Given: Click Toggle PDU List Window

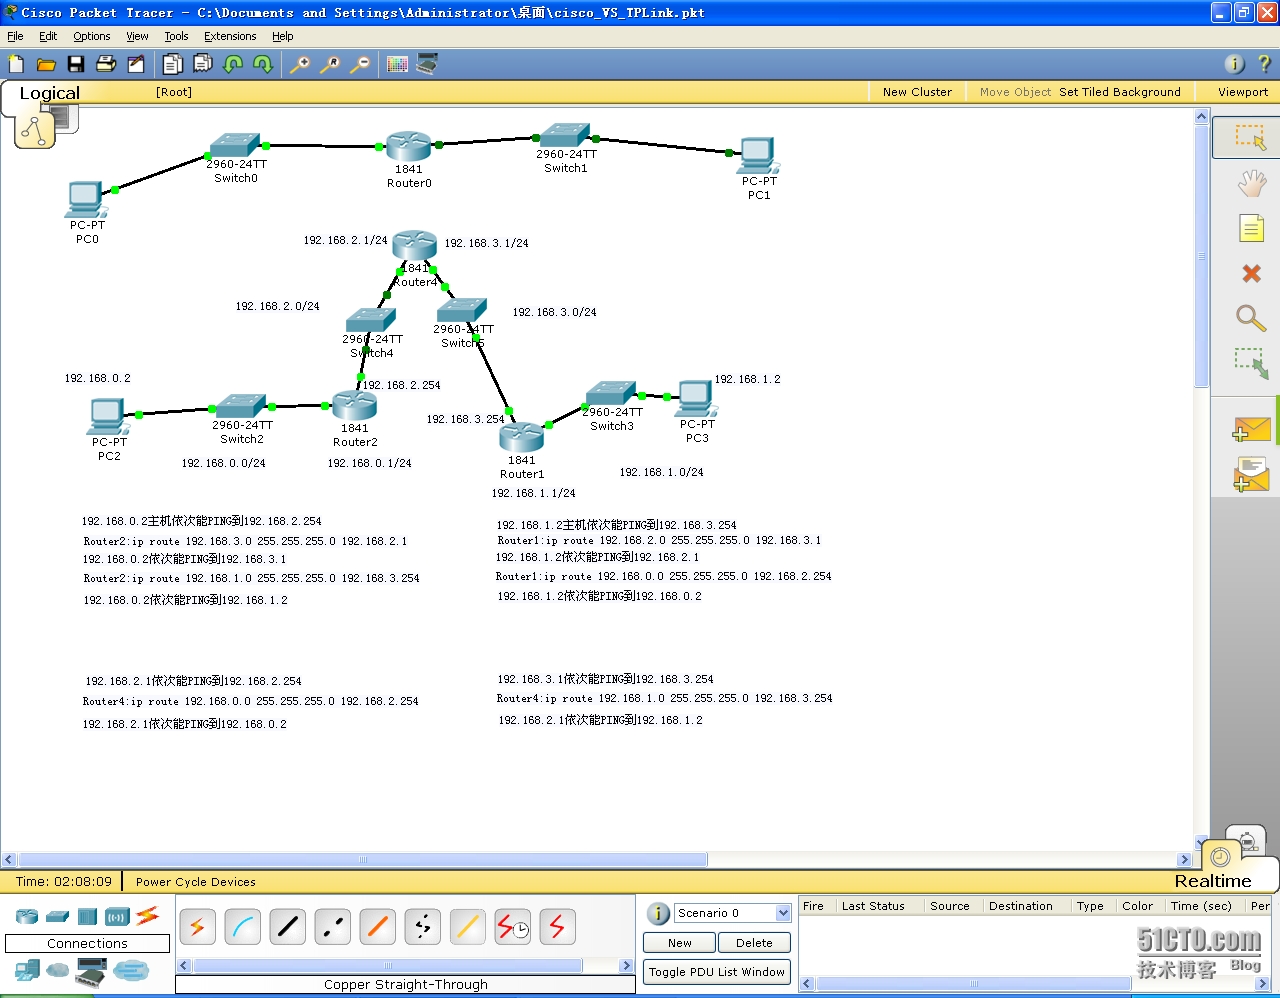Looking at the screenshot, I should pos(717,972).
